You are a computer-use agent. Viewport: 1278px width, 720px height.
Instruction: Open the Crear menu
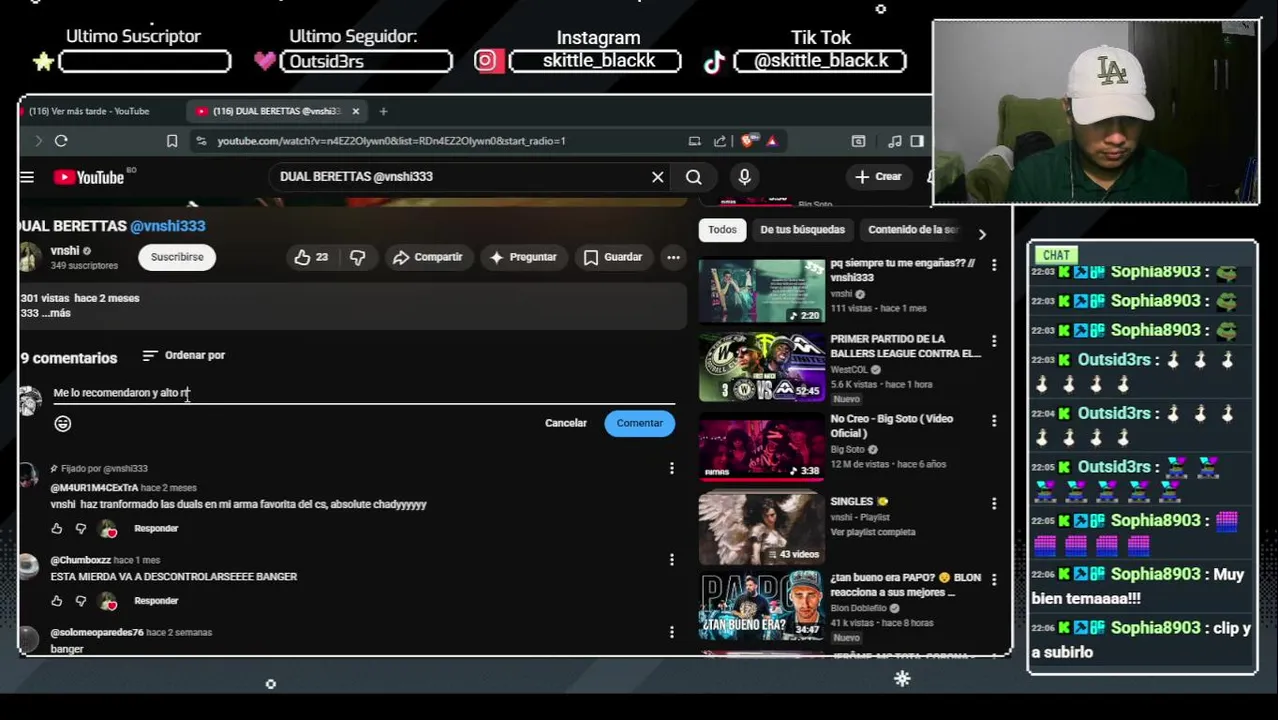(878, 177)
